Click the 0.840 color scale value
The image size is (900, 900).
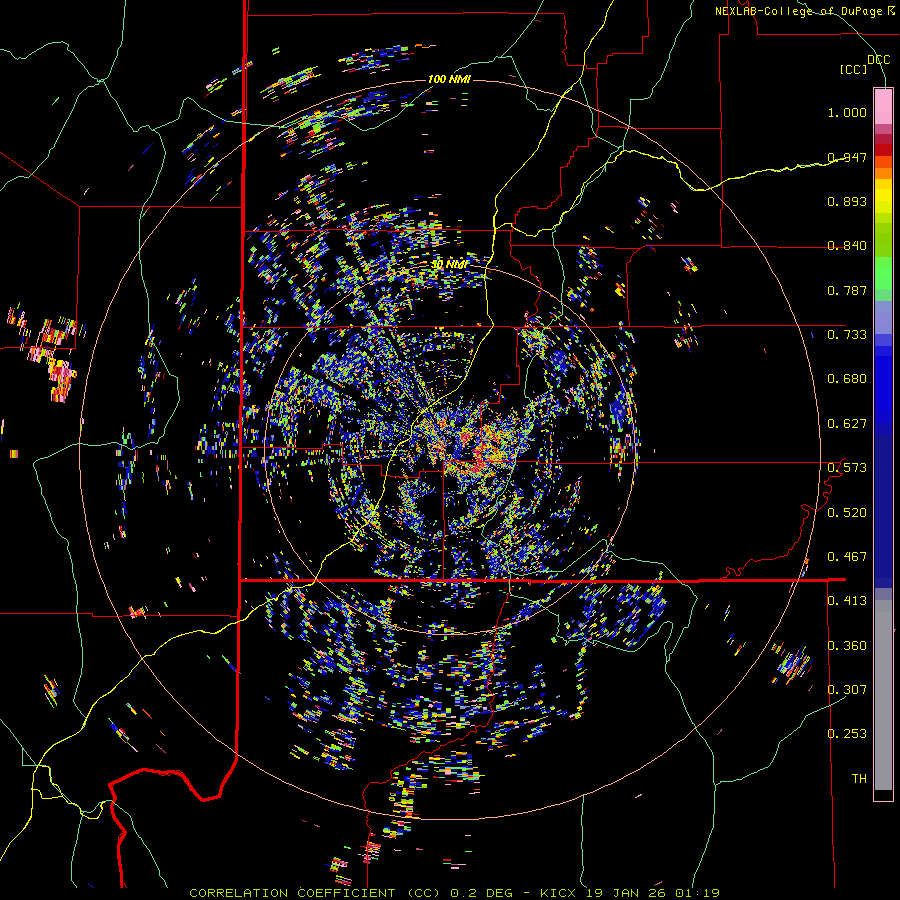[x=847, y=245]
